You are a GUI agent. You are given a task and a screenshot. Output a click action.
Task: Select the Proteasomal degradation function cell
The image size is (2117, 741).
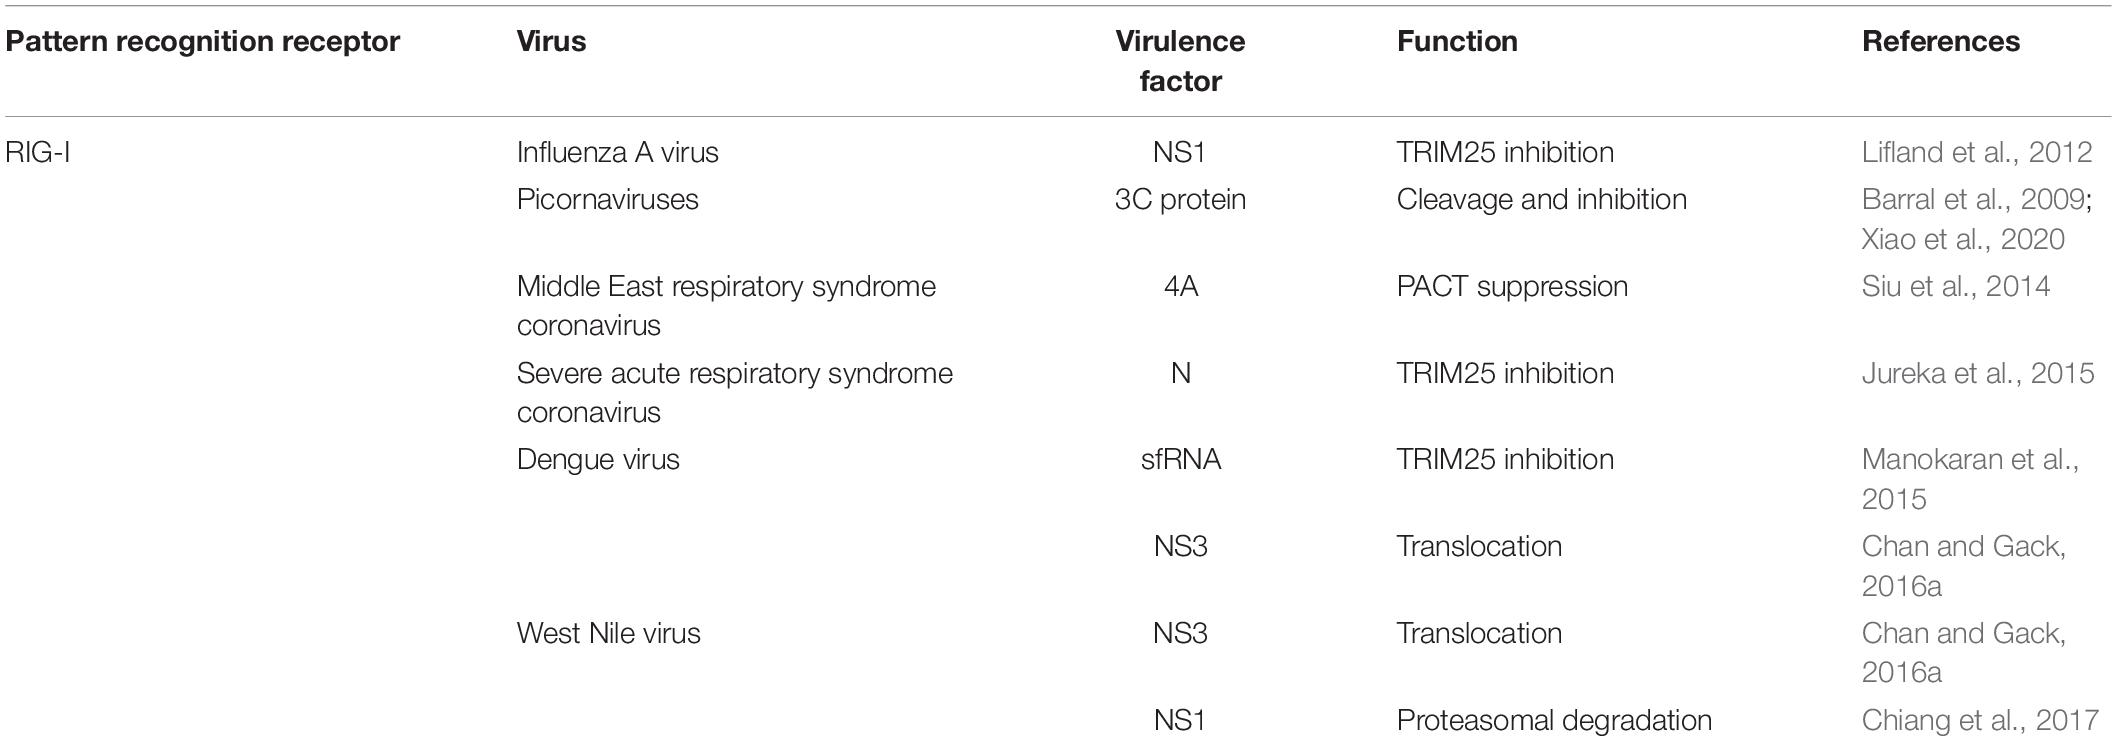click(1554, 720)
